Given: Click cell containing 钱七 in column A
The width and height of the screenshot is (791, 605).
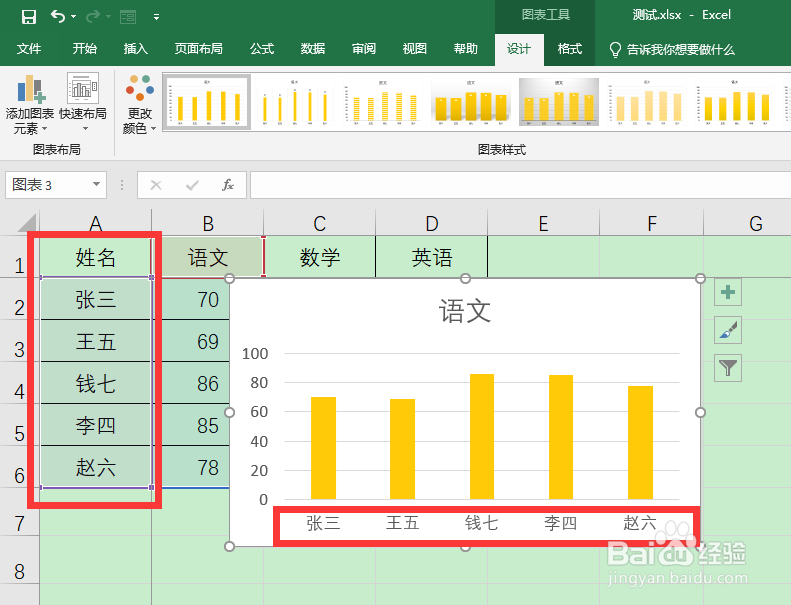Looking at the screenshot, I should (95, 383).
